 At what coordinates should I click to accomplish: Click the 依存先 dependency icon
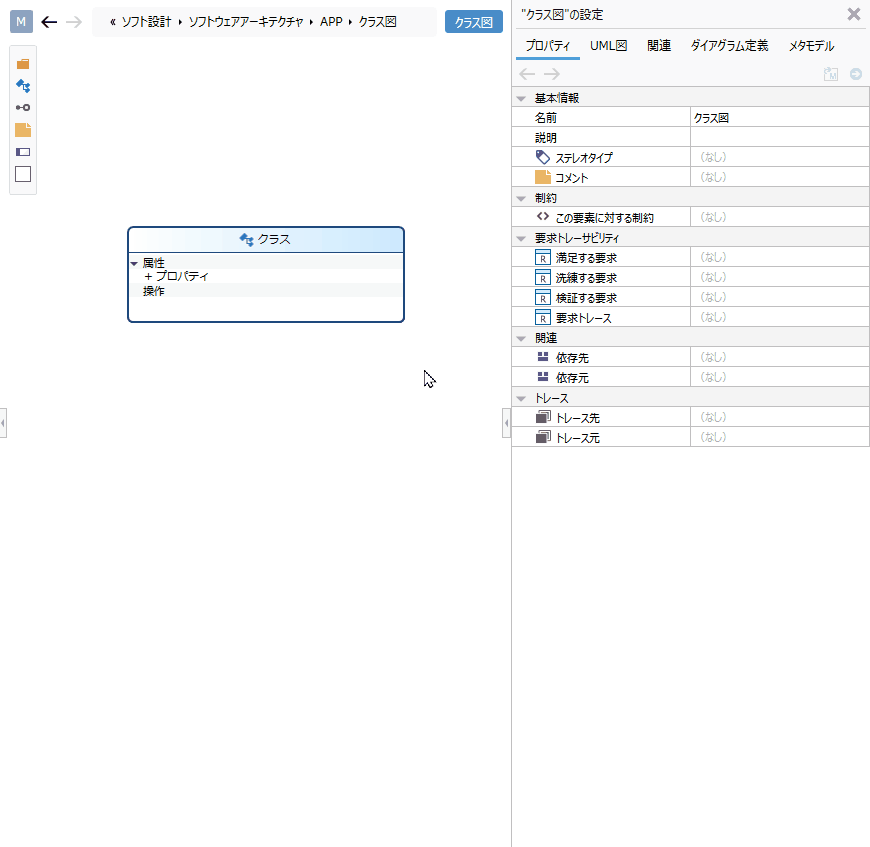click(543, 357)
